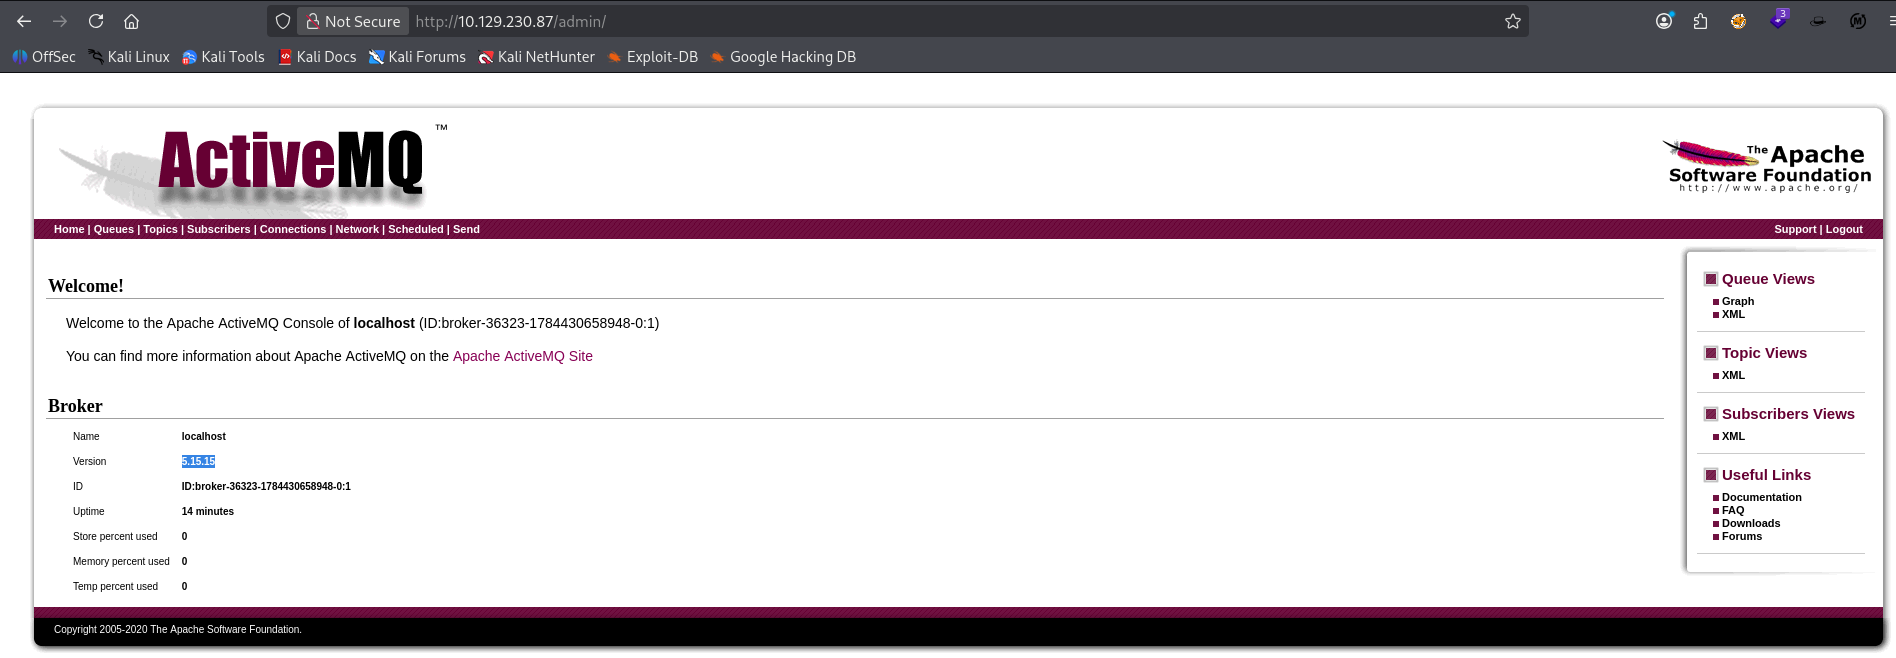1896x658 pixels.
Task: Click the Useful Links heading
Action: point(1766,475)
